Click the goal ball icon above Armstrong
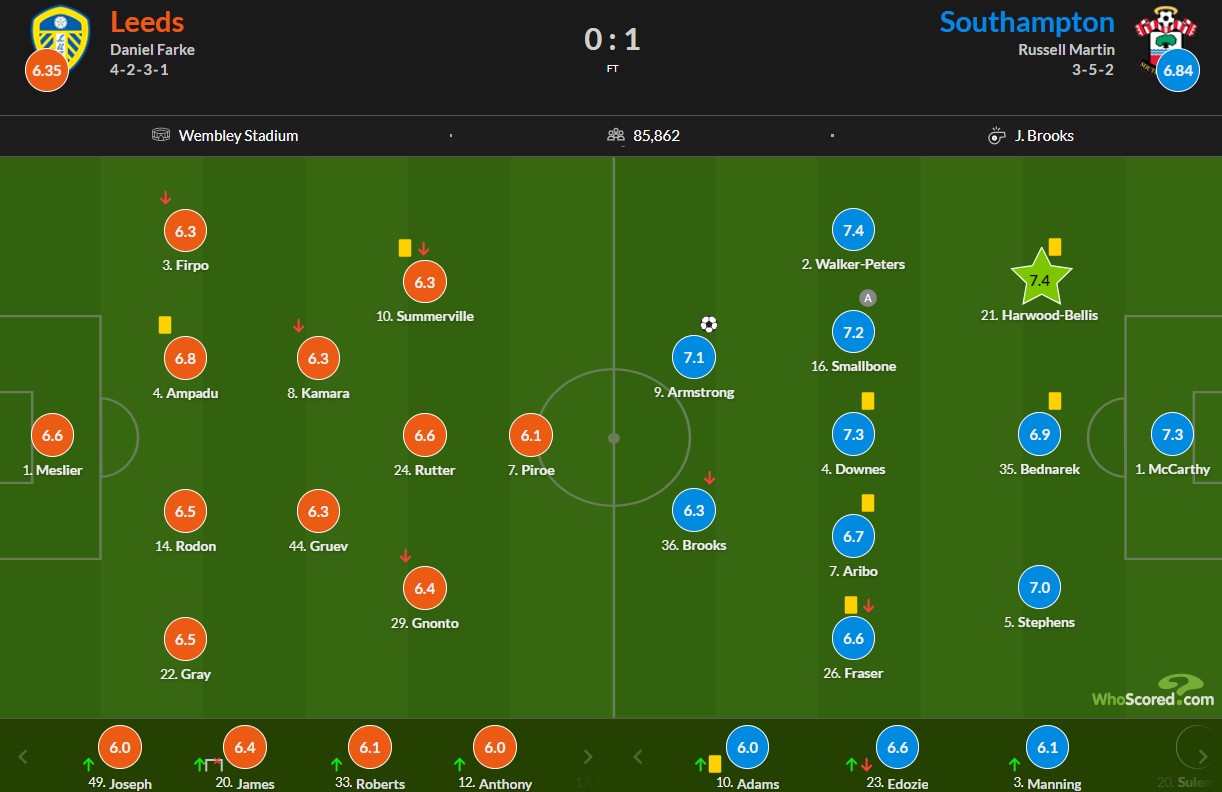The height and width of the screenshot is (792, 1222). [x=709, y=324]
